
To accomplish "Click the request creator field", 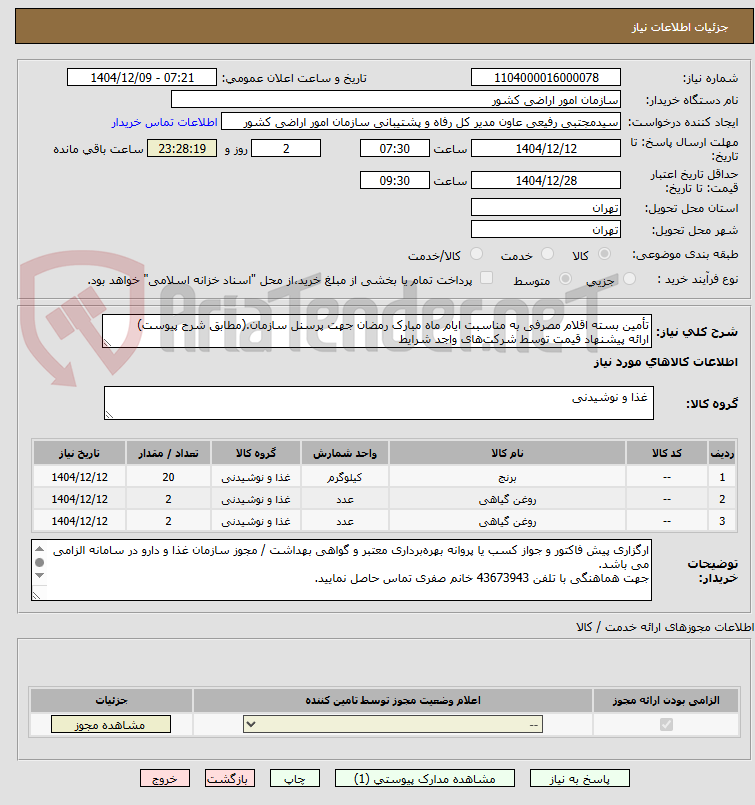I will (421, 122).
